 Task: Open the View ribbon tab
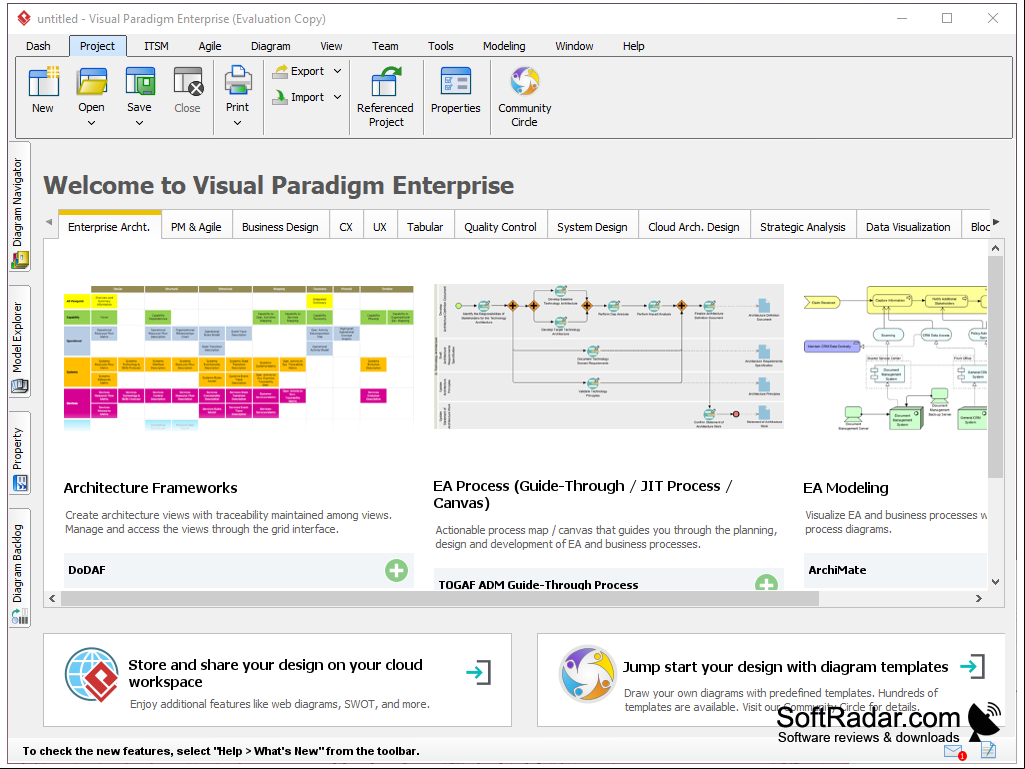click(331, 46)
